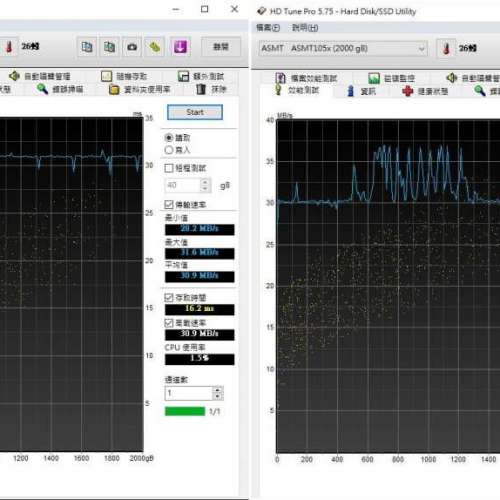Click the copy-screenshot icon beside the camera icon
Image resolution: width=500 pixels, height=500 pixels.
click(109, 47)
